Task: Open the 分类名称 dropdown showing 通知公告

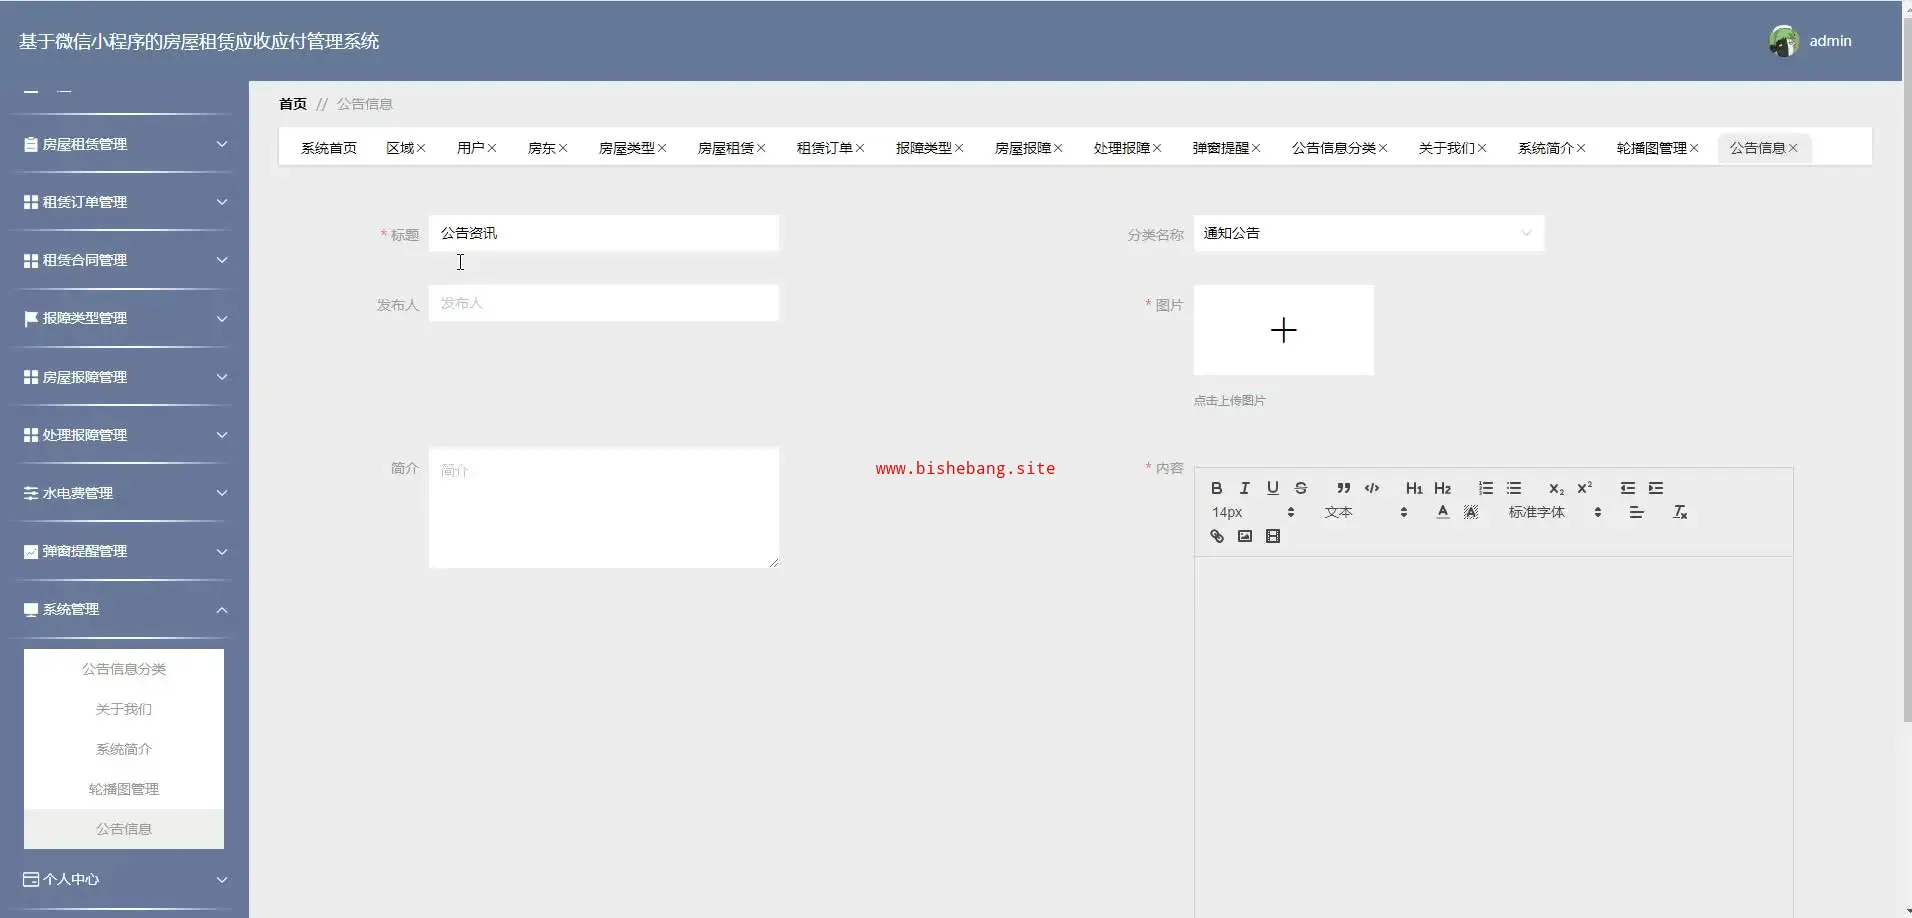Action: [1367, 233]
